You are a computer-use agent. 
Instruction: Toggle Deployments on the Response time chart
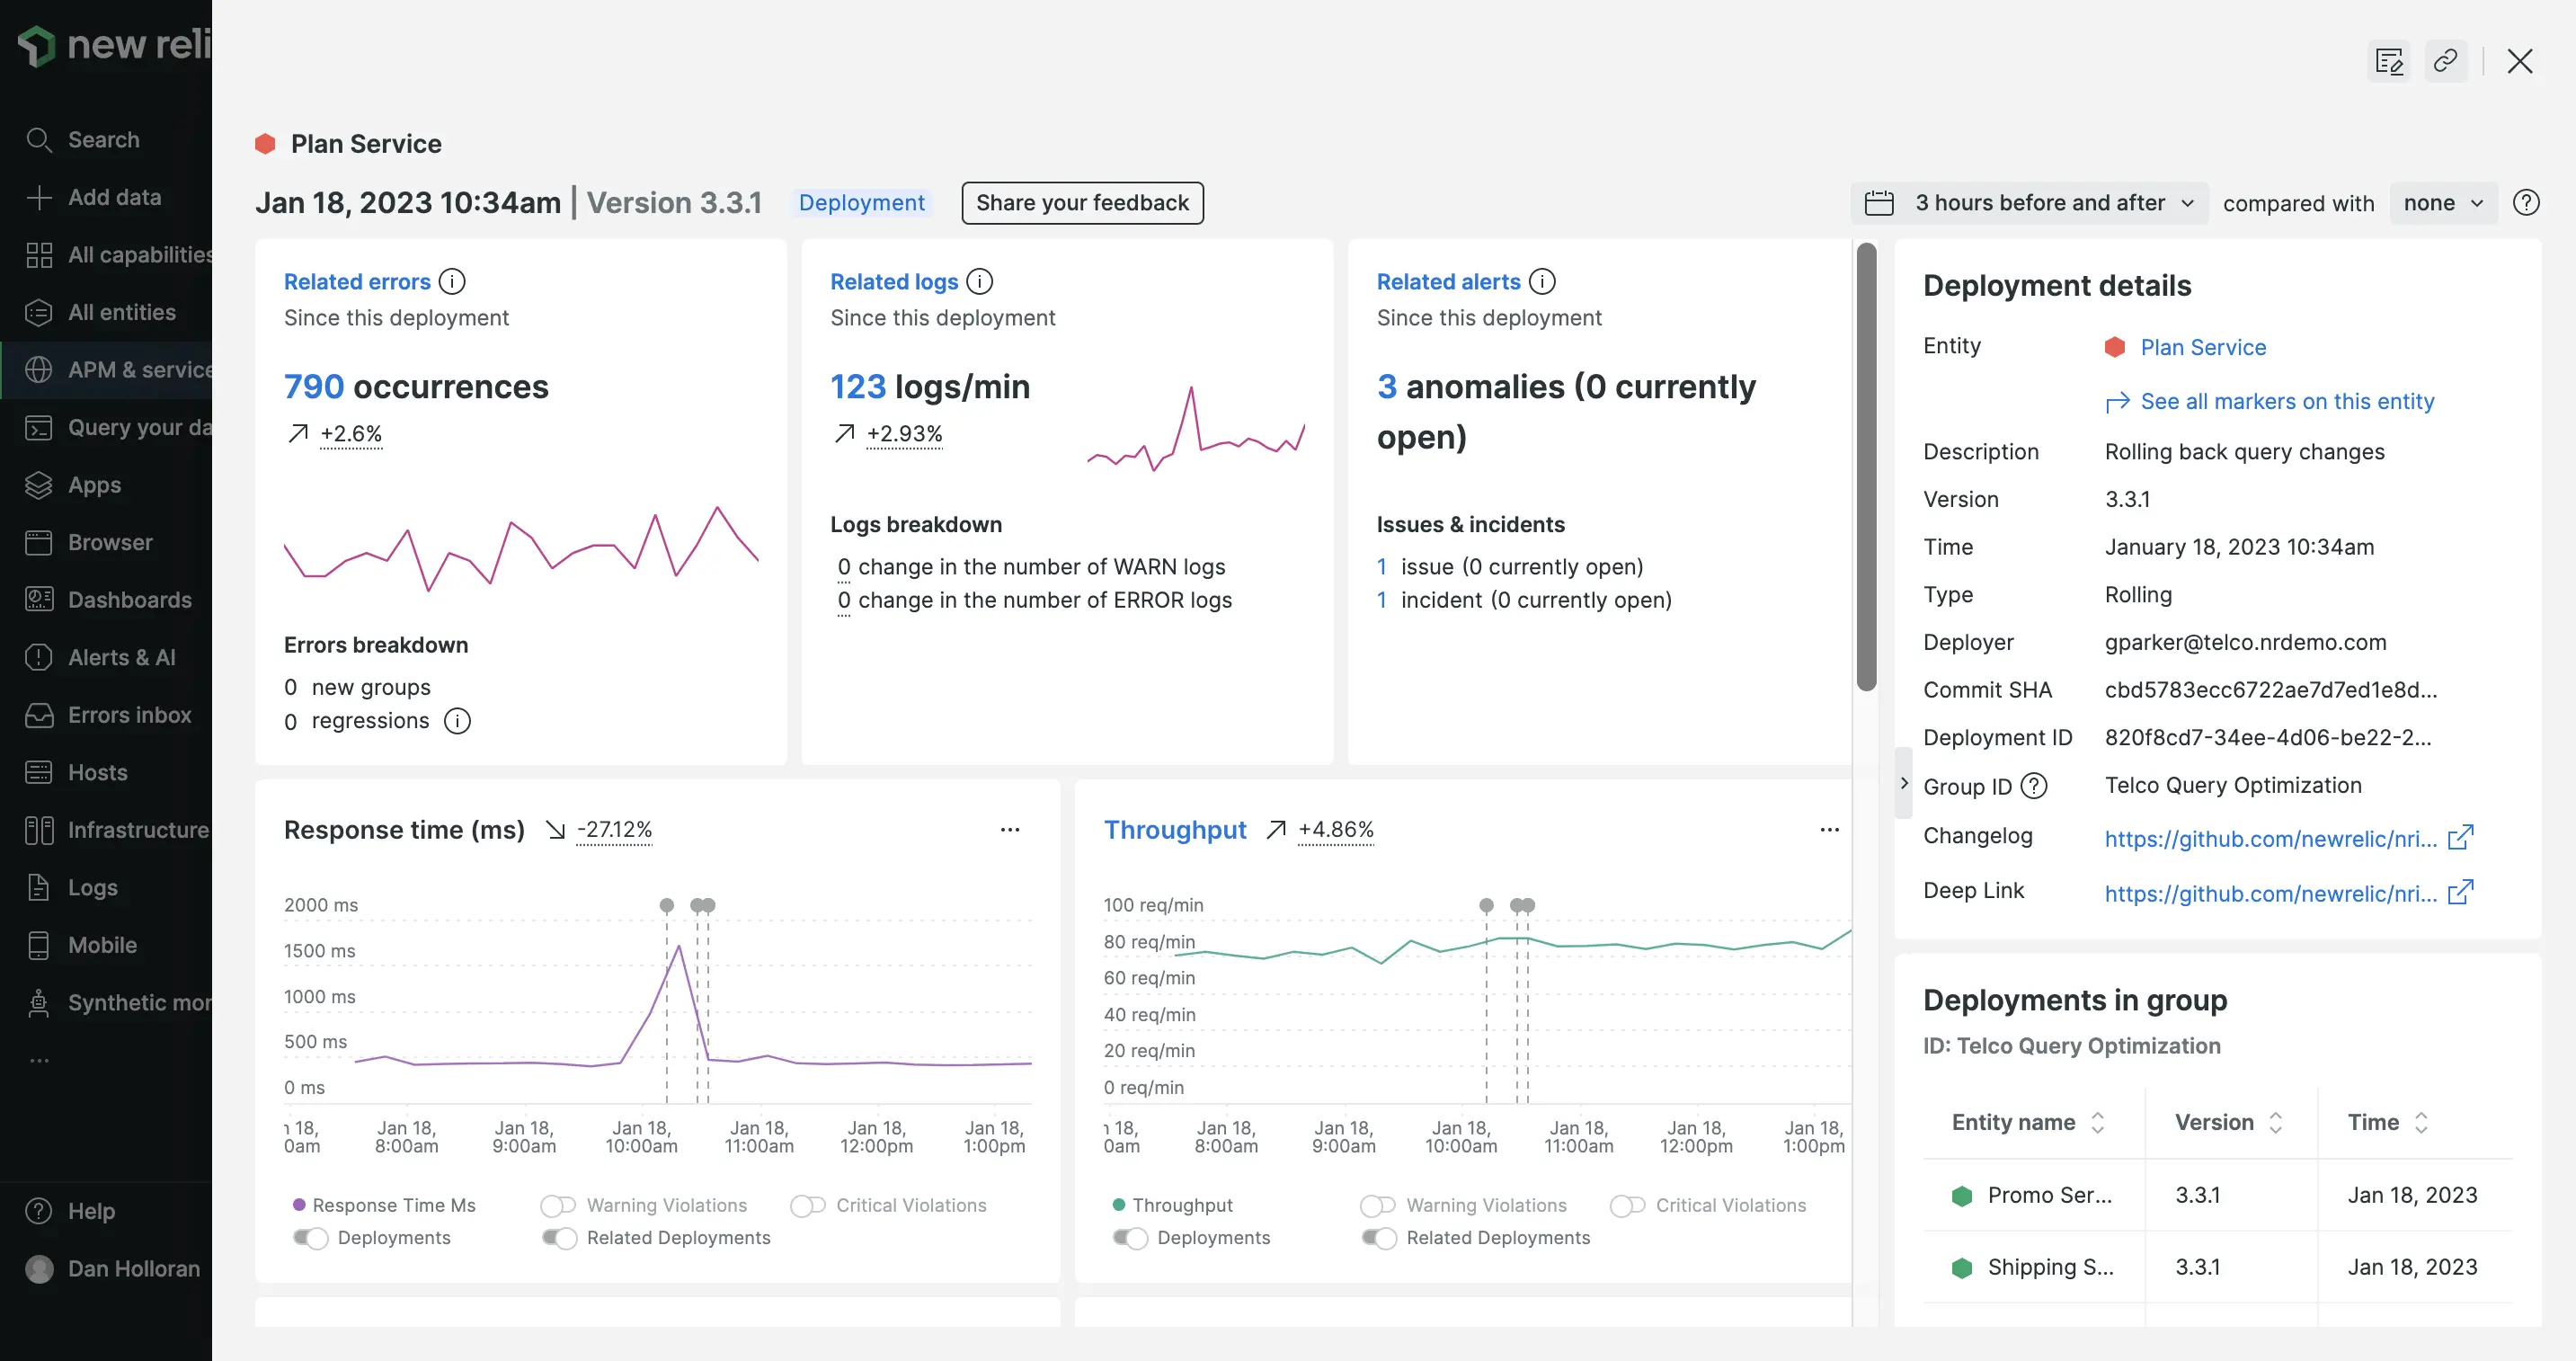[310, 1238]
